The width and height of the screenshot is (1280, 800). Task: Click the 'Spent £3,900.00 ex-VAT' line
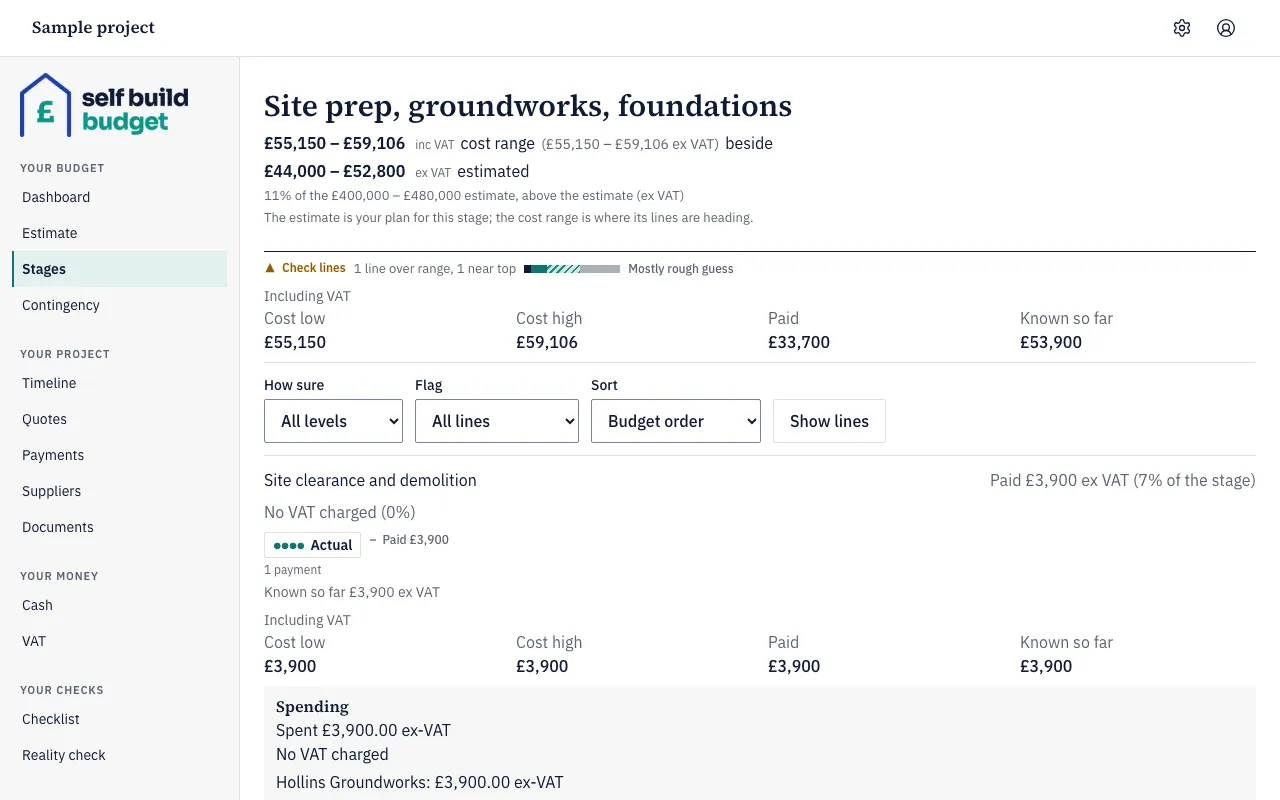[363, 730]
